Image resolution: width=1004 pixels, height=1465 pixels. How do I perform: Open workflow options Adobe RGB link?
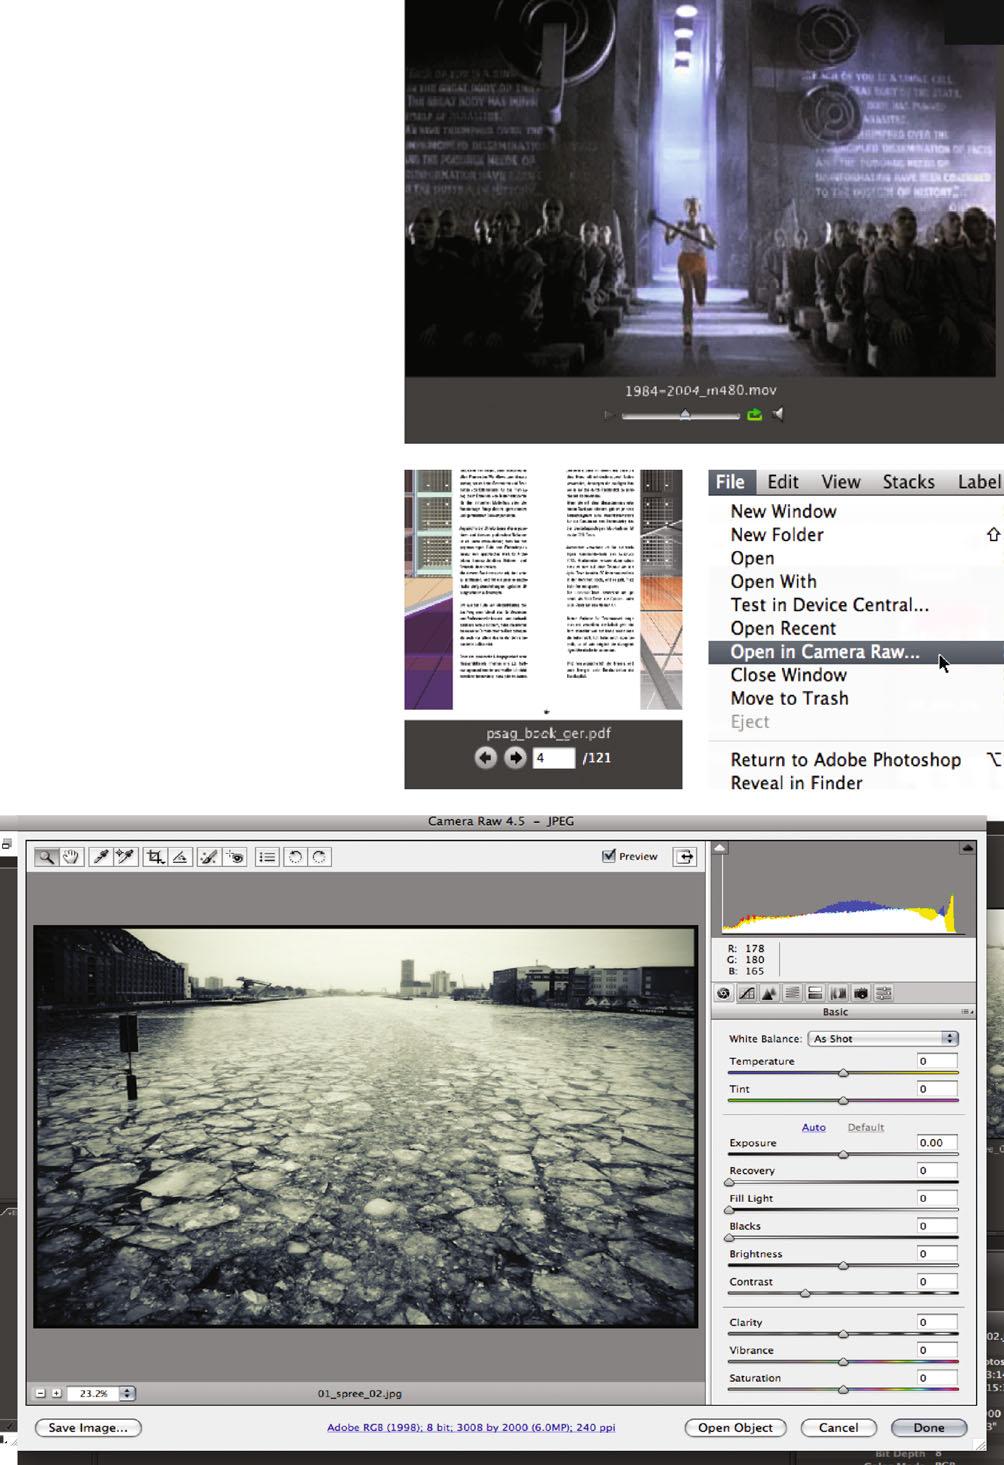471,1428
